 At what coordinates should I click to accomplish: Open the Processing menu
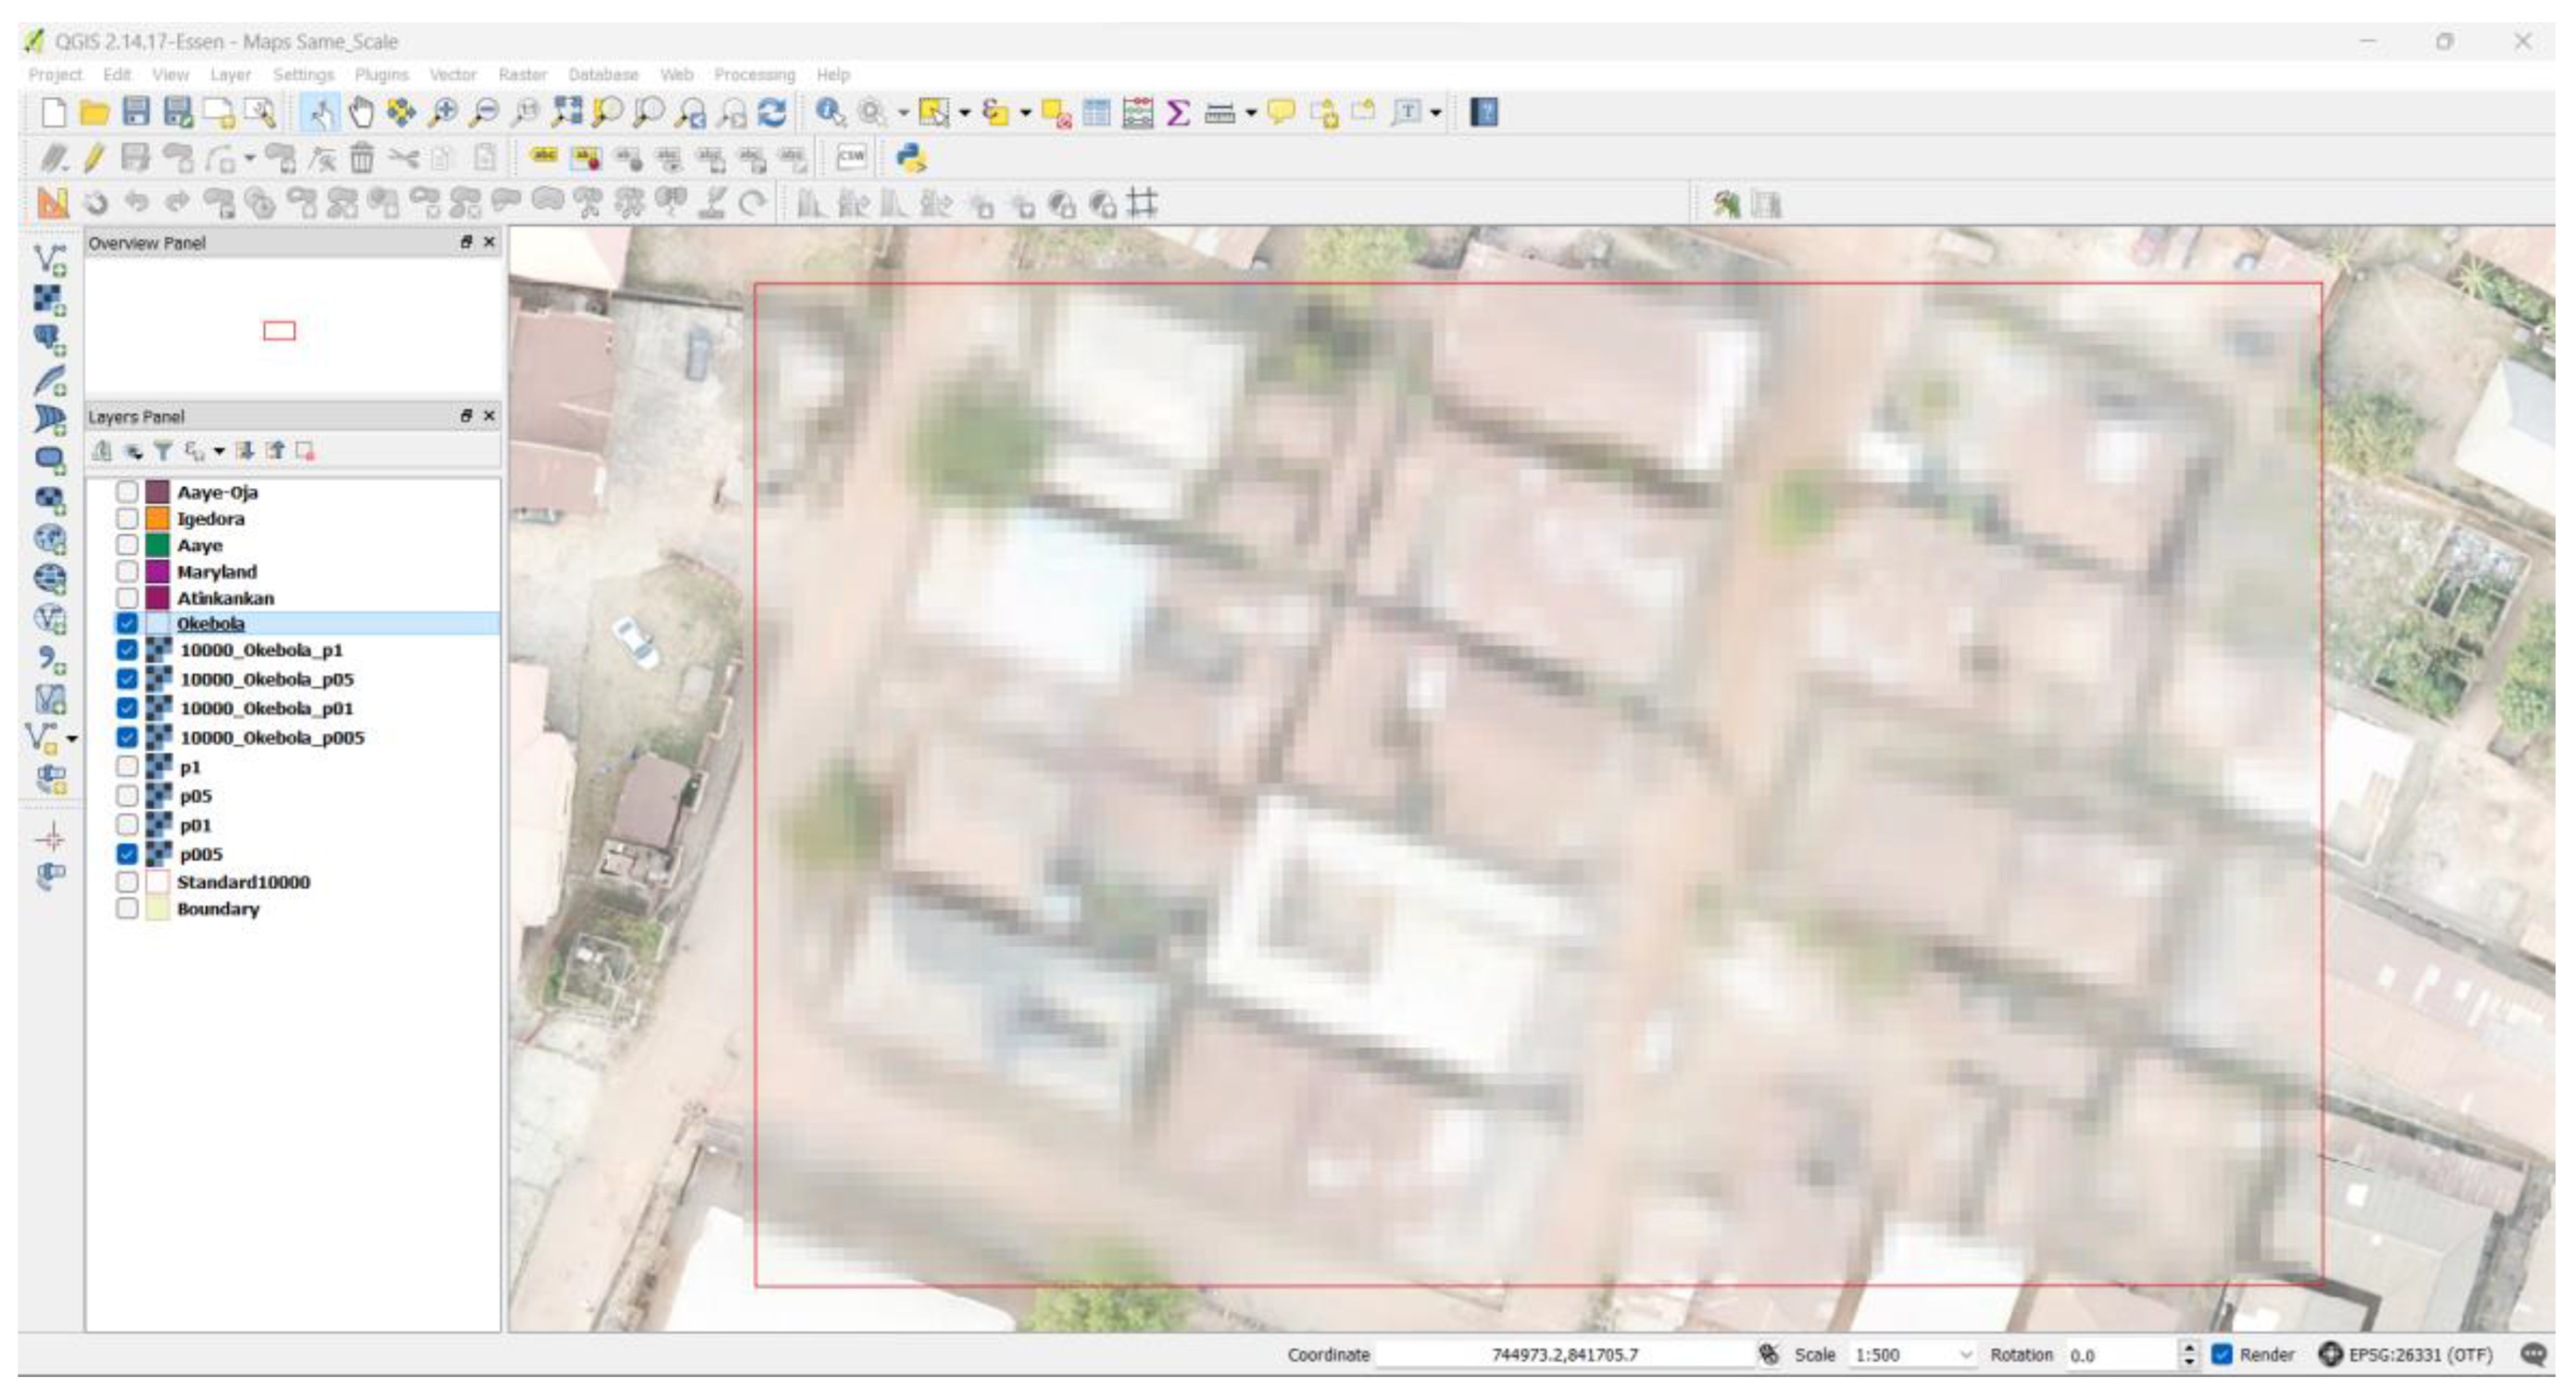click(x=754, y=75)
